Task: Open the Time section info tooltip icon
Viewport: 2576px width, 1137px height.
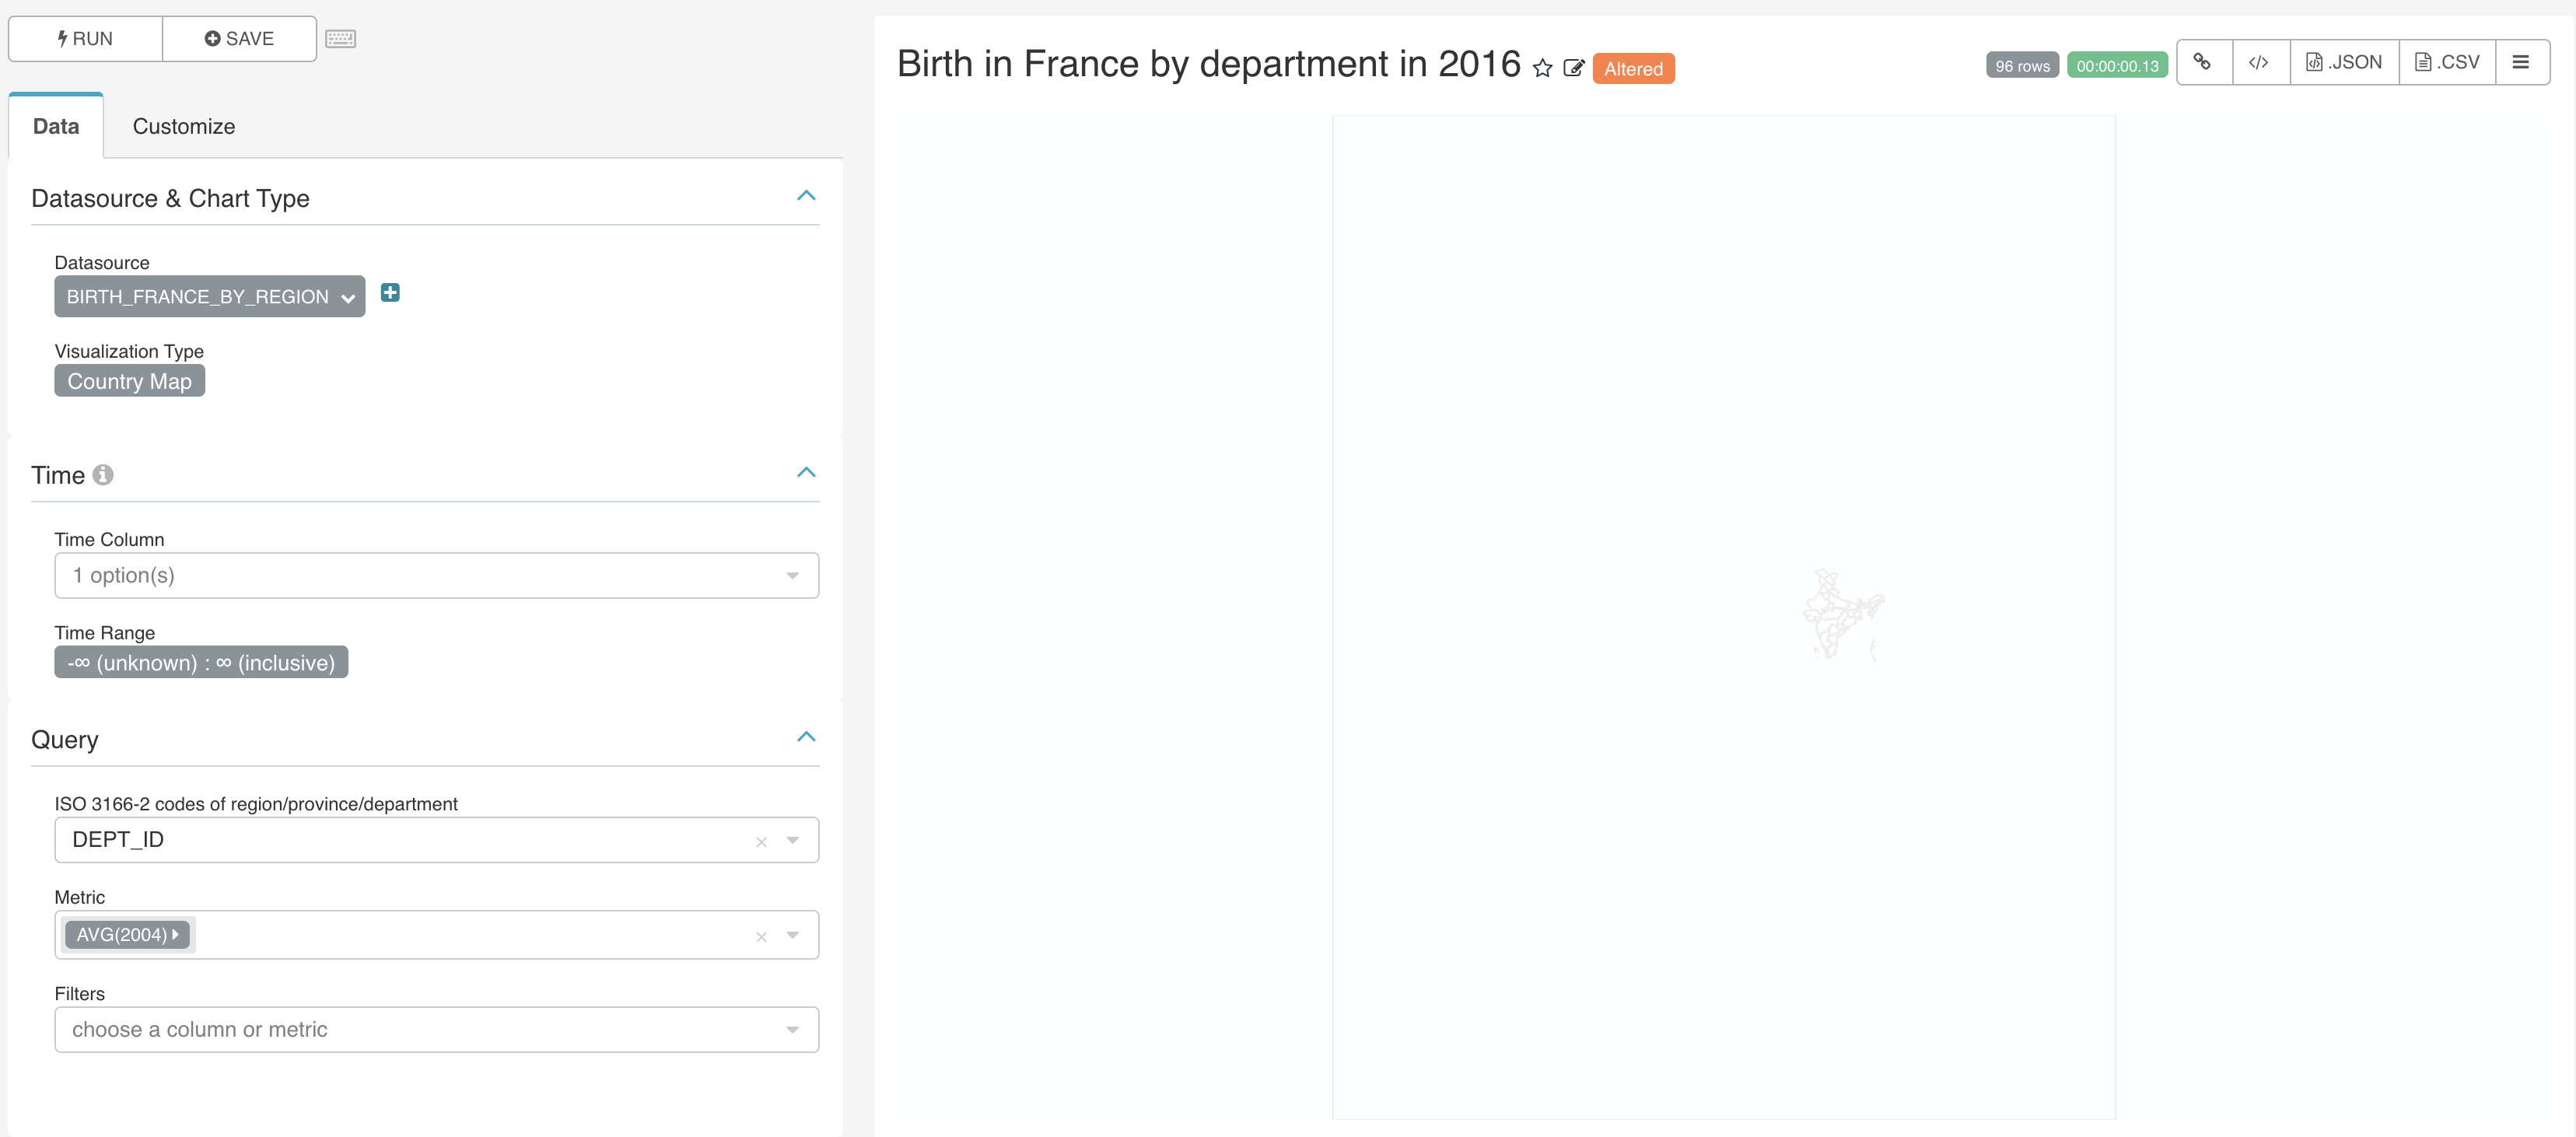Action: [104, 475]
